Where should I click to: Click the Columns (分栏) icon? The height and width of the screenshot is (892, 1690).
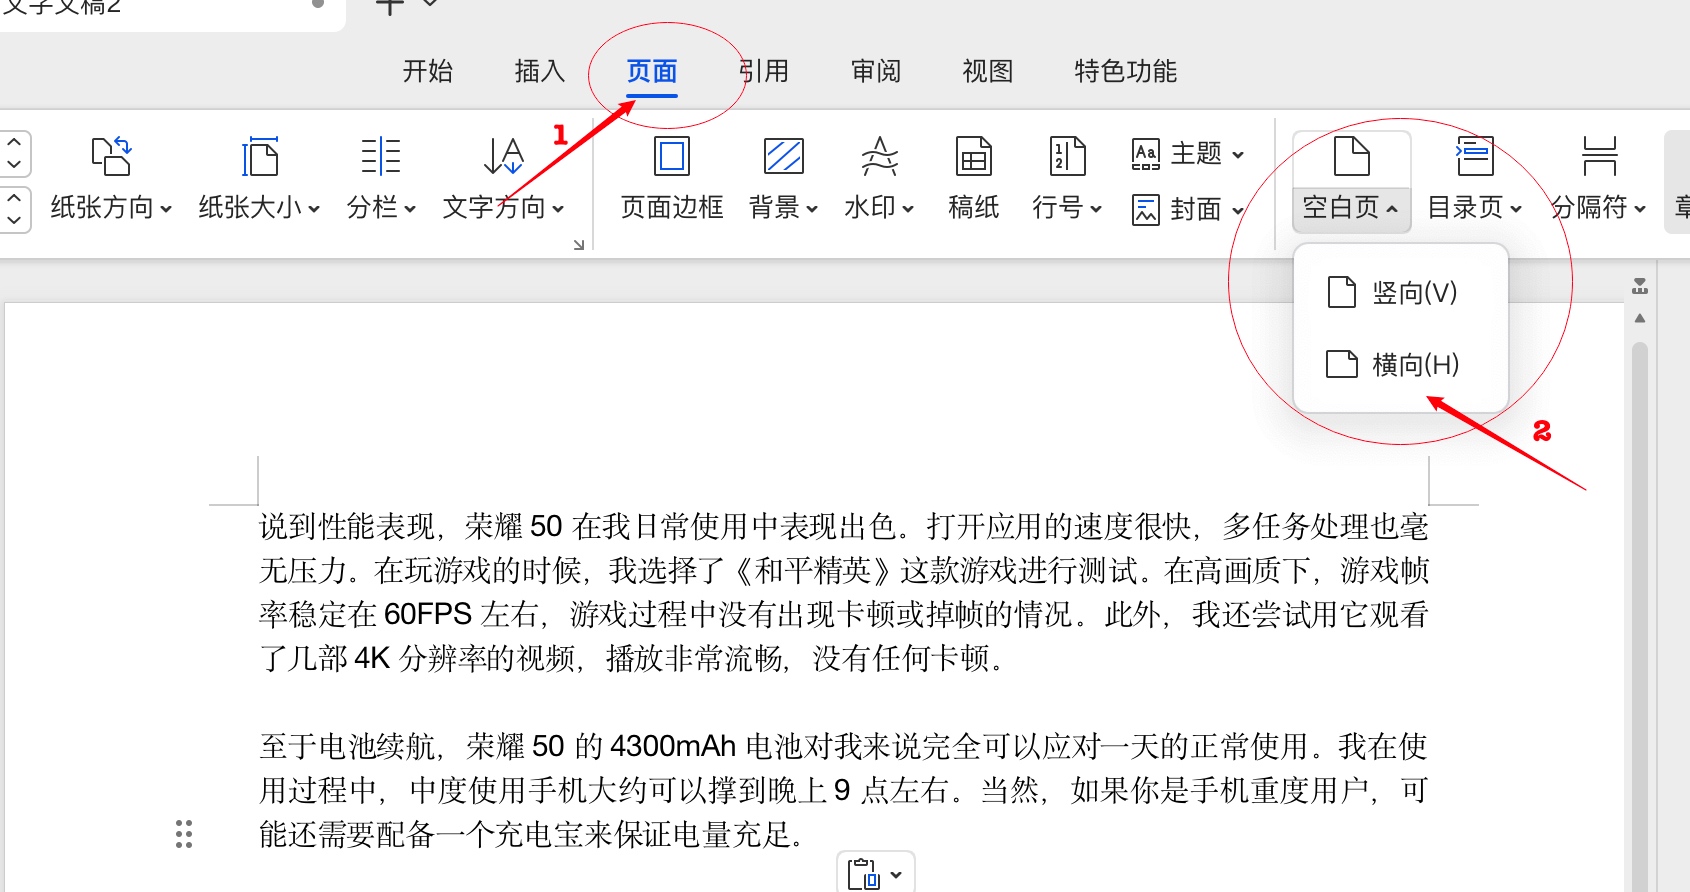[x=380, y=158]
